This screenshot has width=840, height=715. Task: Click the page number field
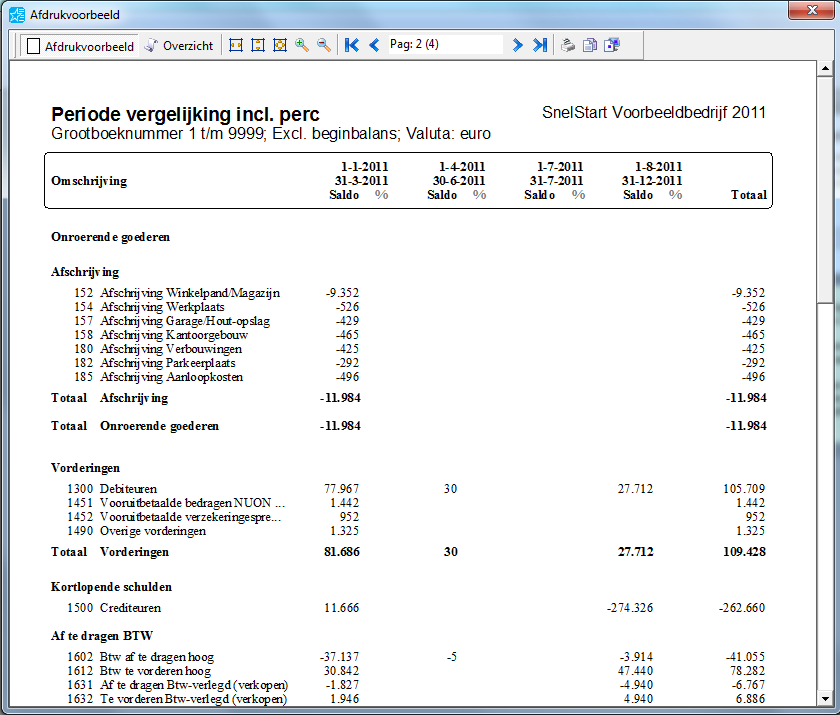[444, 45]
